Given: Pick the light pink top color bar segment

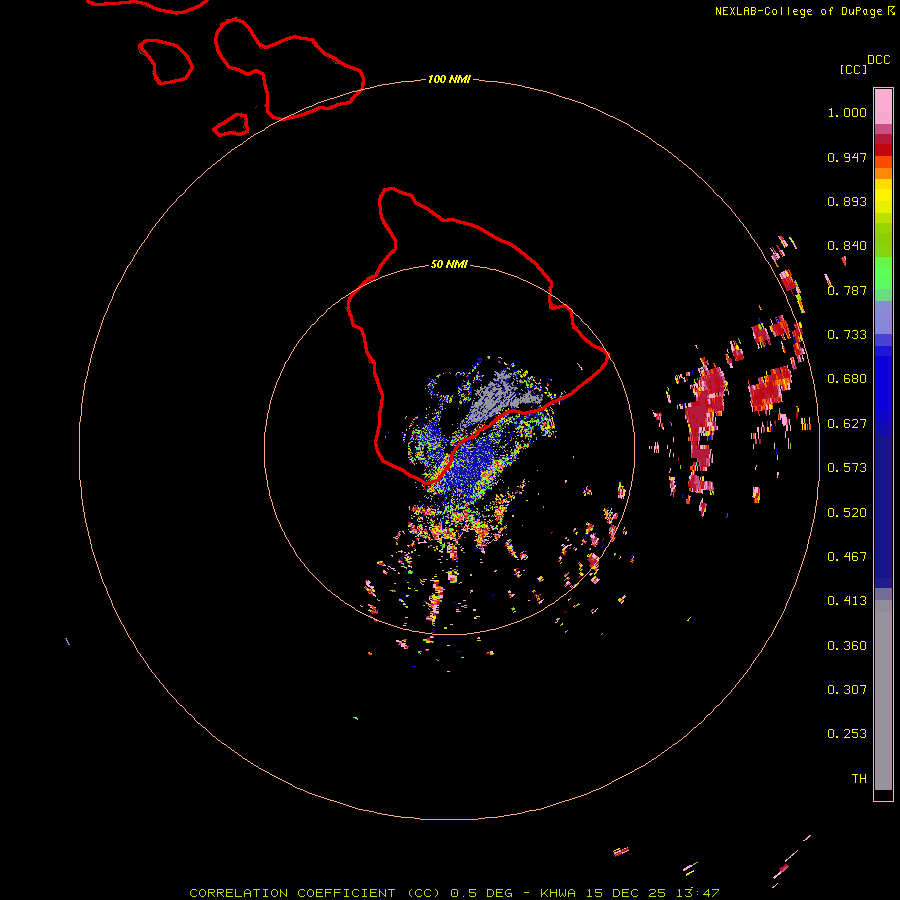Looking at the screenshot, I should pos(883,107).
